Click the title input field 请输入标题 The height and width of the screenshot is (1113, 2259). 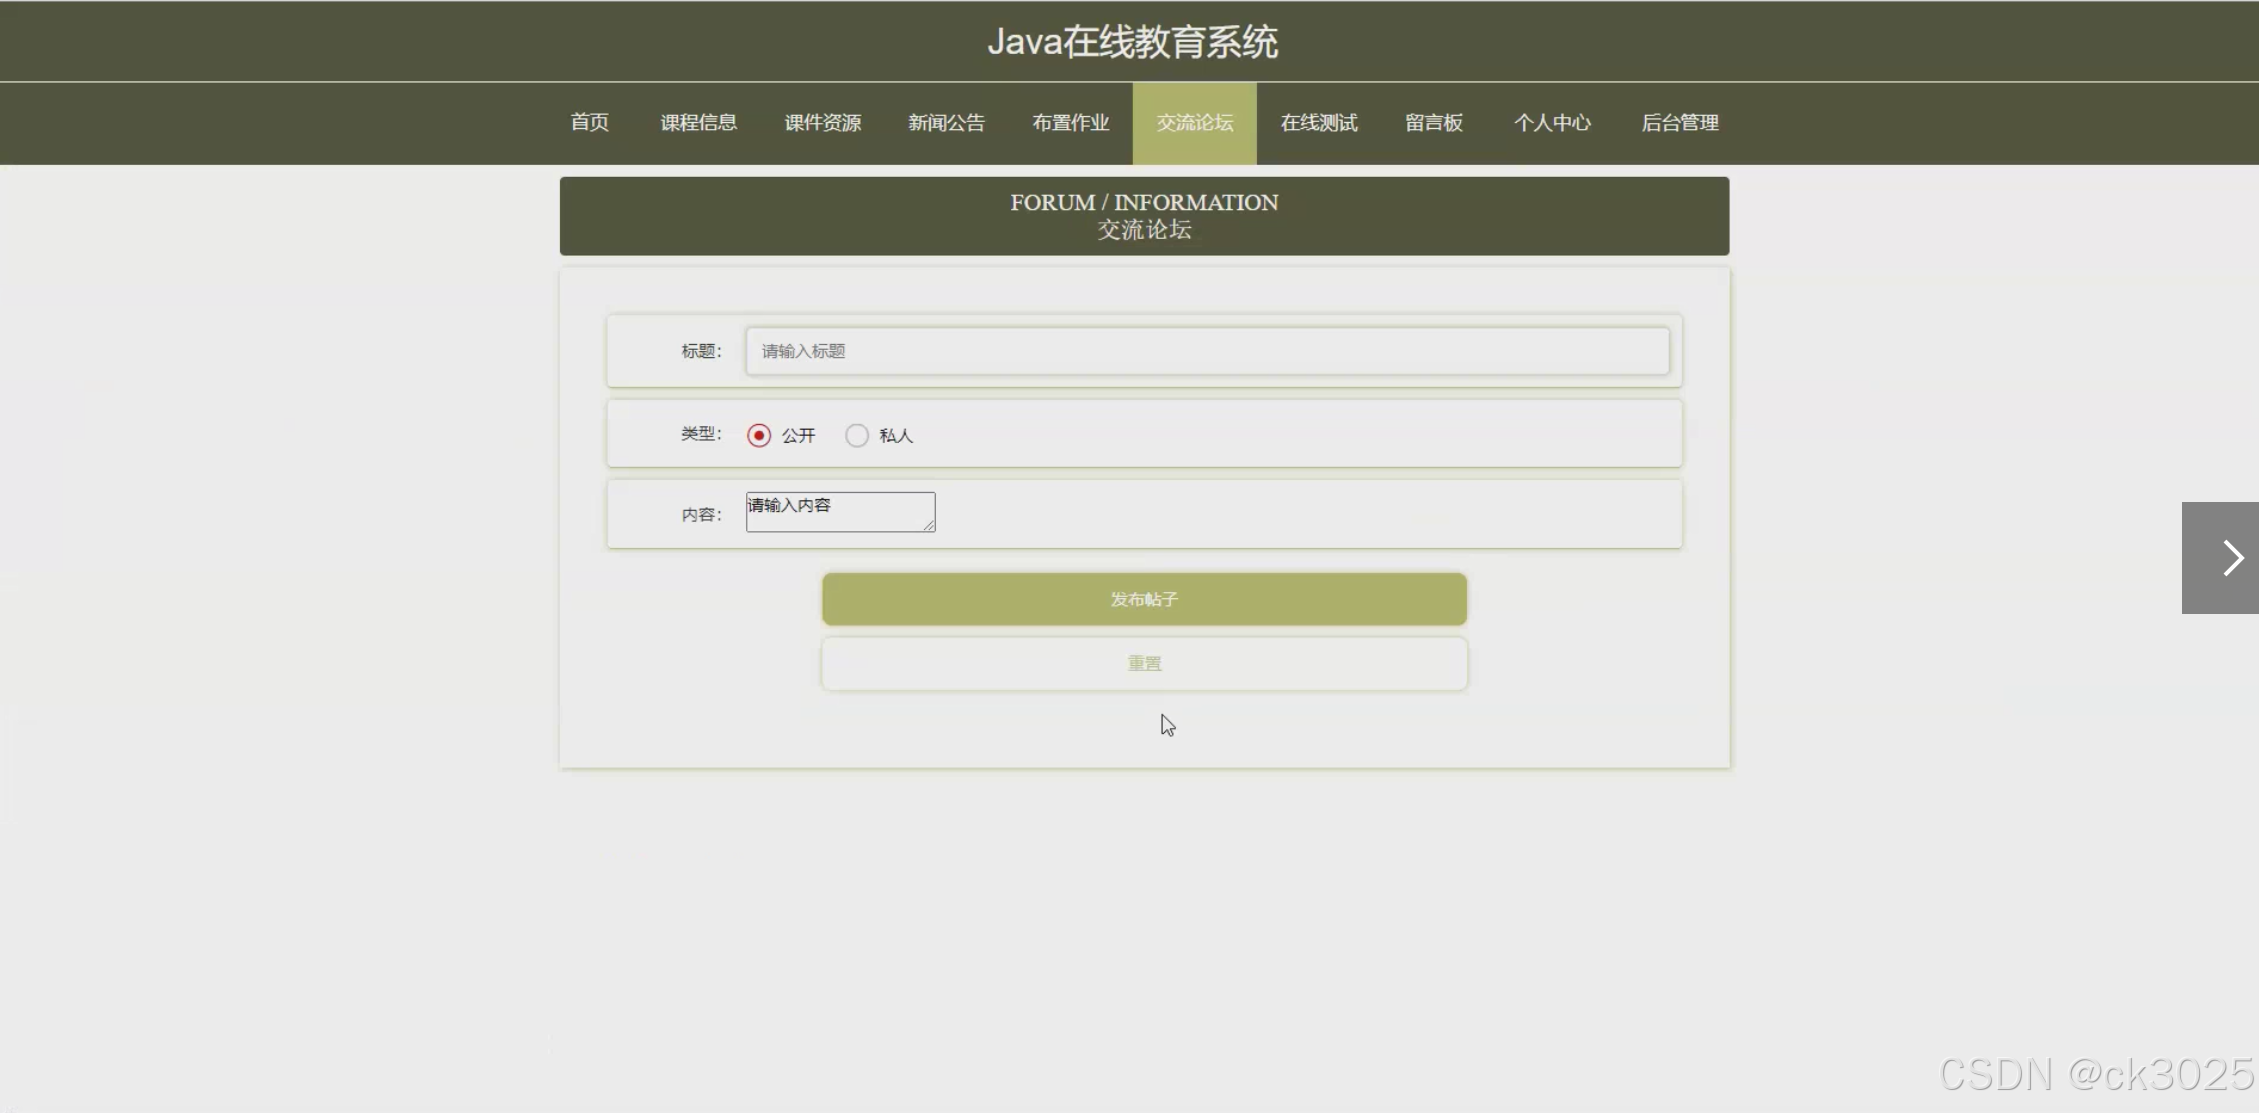pos(1206,351)
